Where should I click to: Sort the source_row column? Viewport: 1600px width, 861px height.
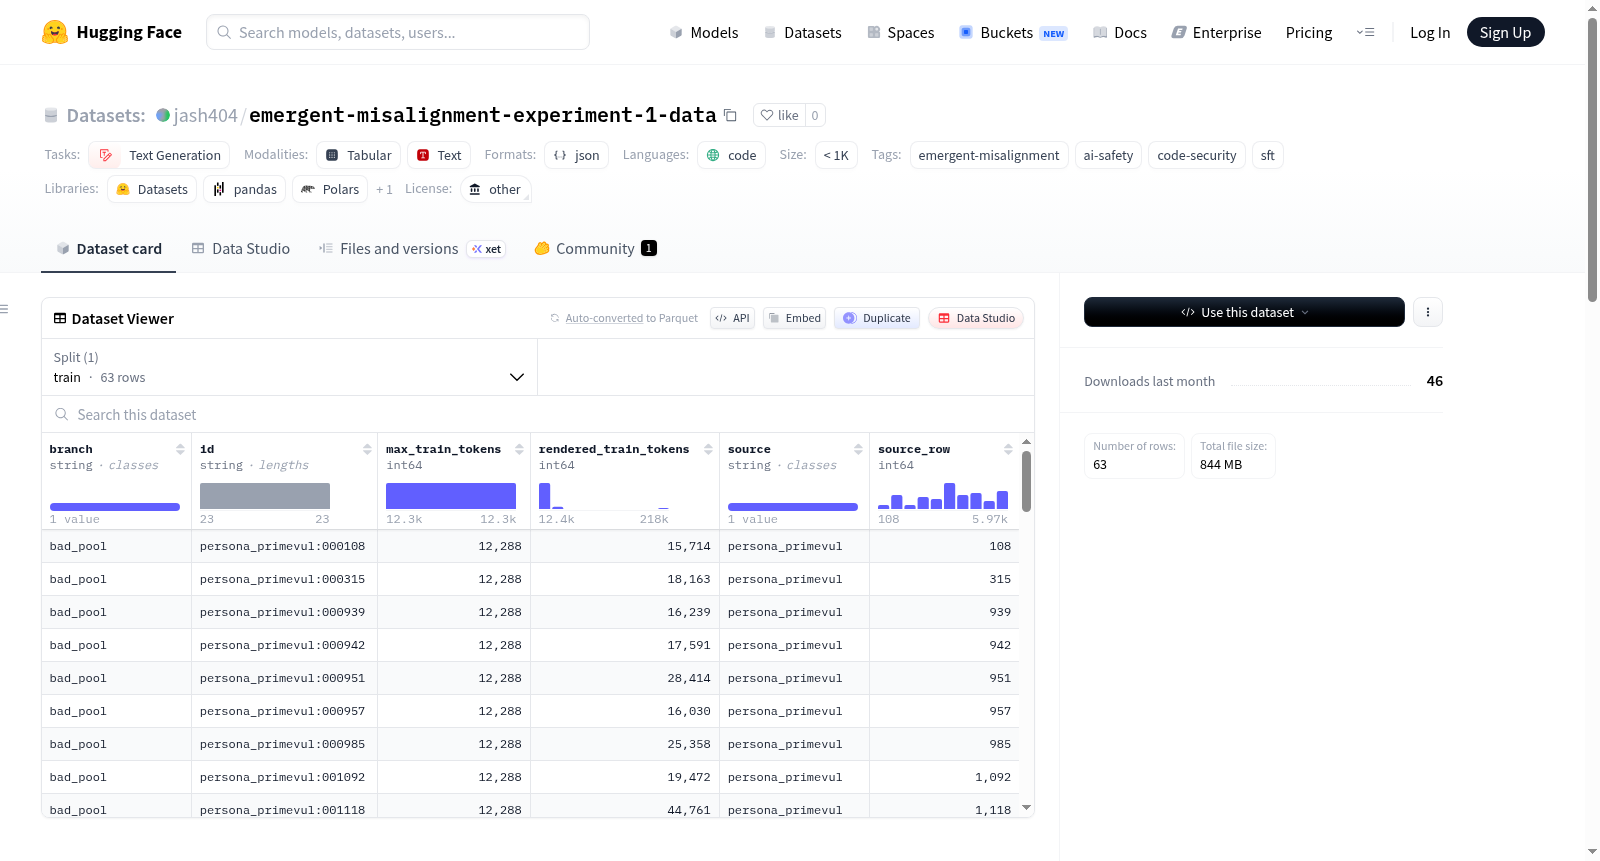click(1008, 449)
